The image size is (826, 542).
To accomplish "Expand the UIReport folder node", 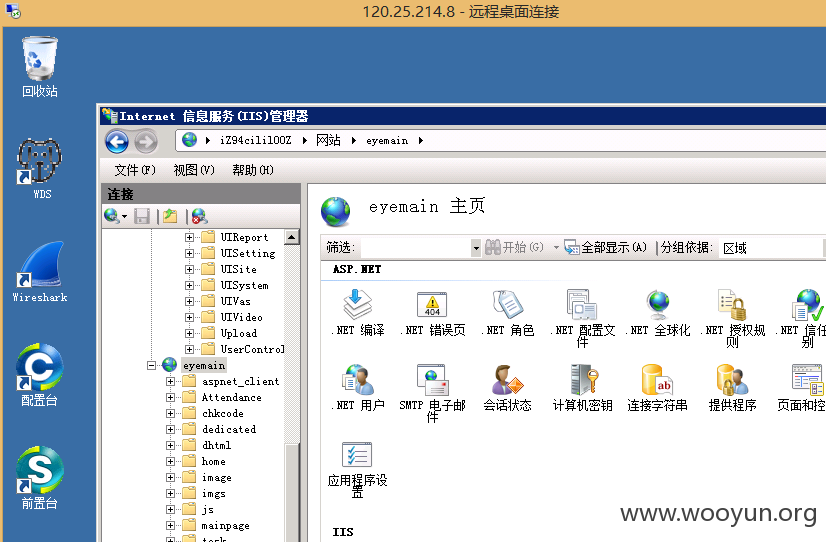I will point(189,238).
